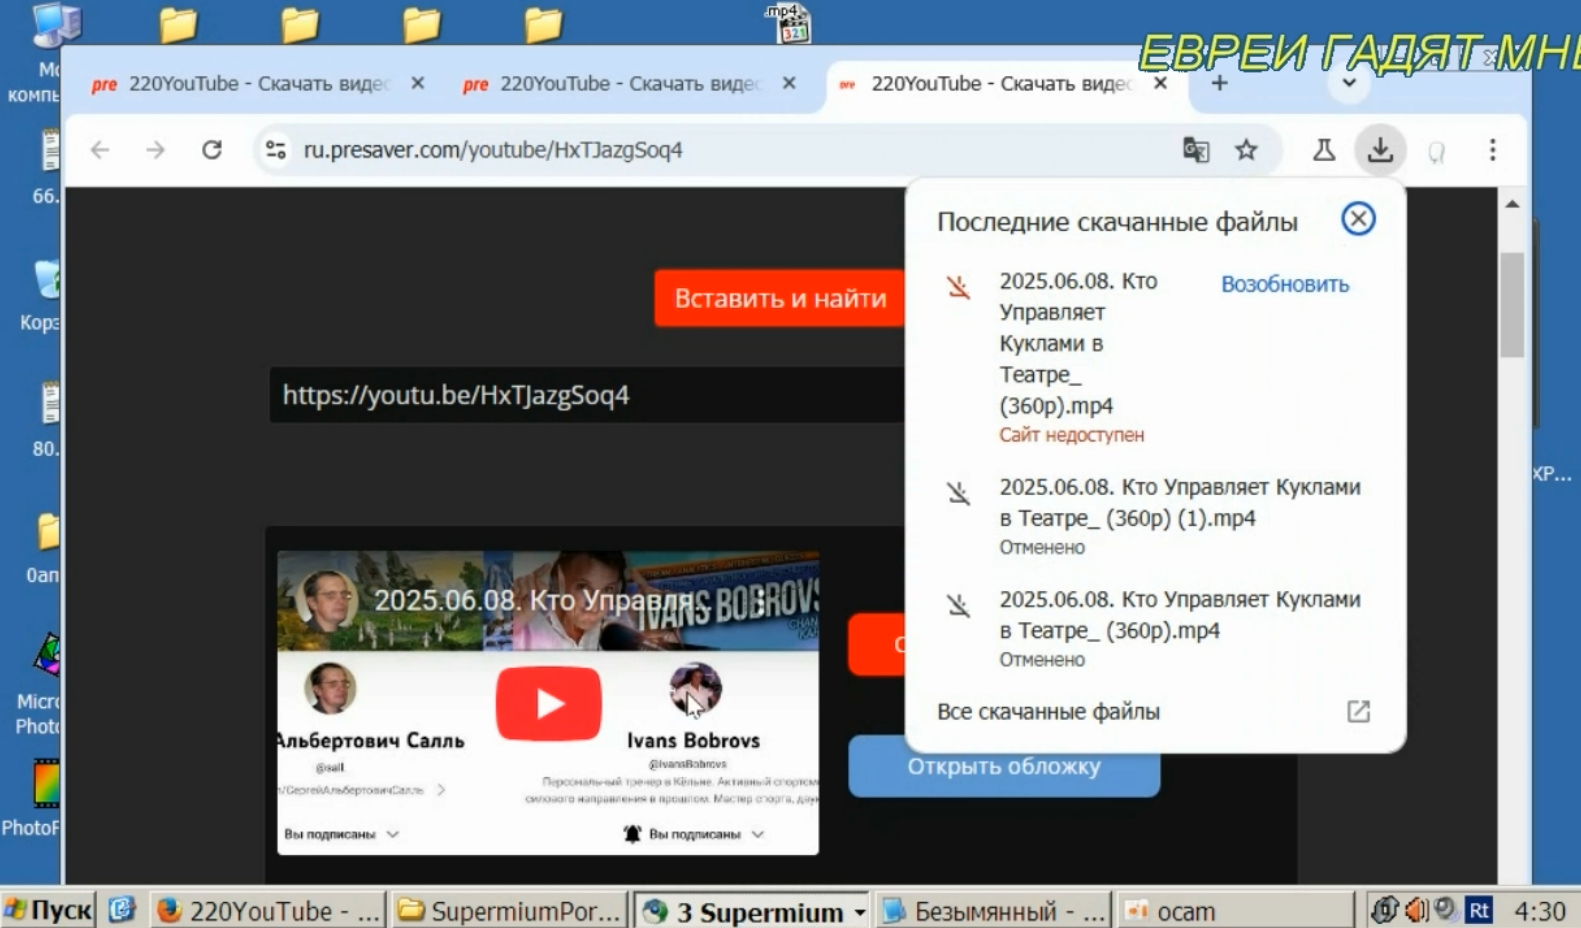Click the youtu.be link input field
The width and height of the screenshot is (1581, 928).
tap(587, 395)
